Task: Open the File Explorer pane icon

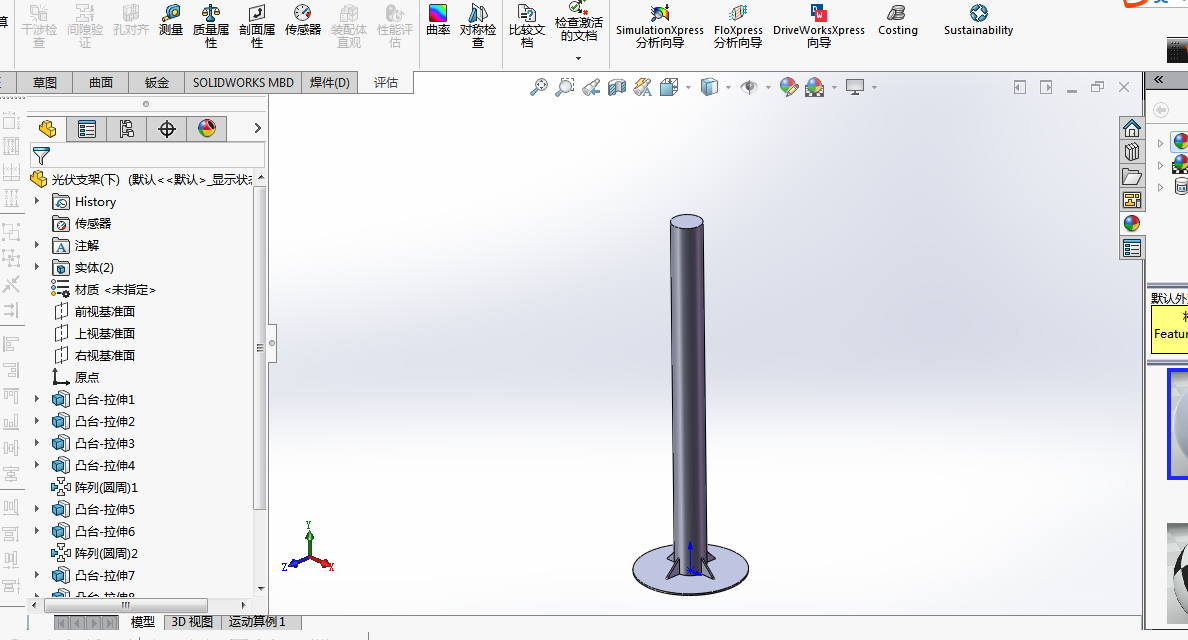Action: click(x=1132, y=176)
